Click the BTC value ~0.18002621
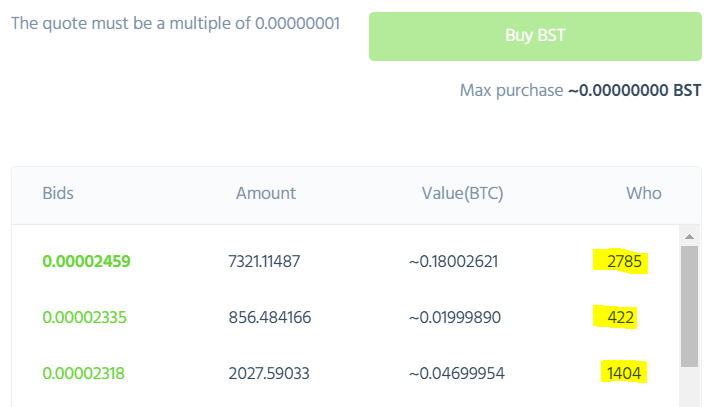The image size is (710, 407). pyautogui.click(x=453, y=262)
